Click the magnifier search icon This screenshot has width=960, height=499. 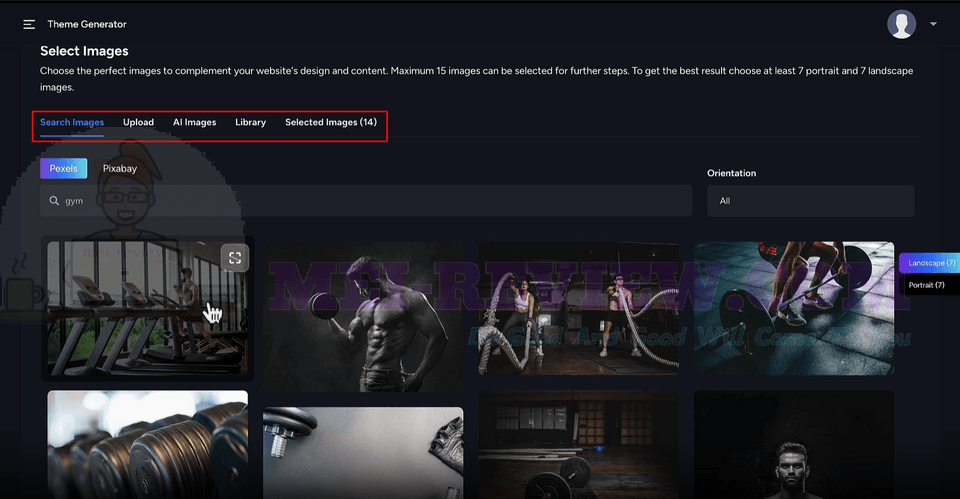coord(54,201)
